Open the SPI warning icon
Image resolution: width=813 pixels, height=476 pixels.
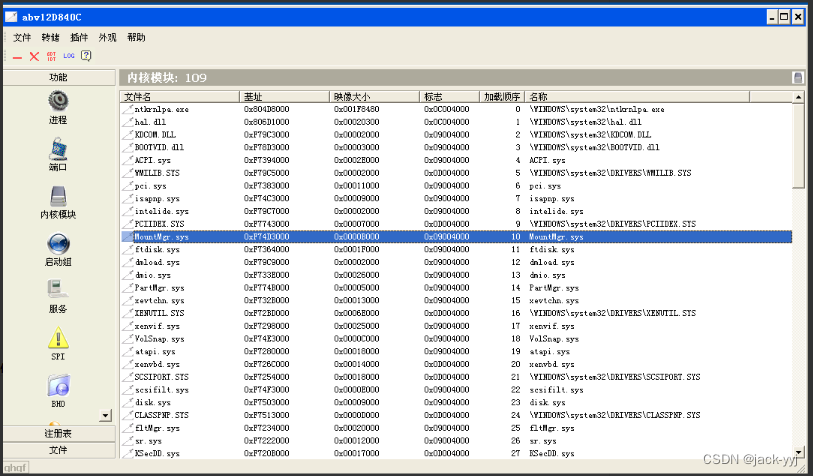(58, 343)
